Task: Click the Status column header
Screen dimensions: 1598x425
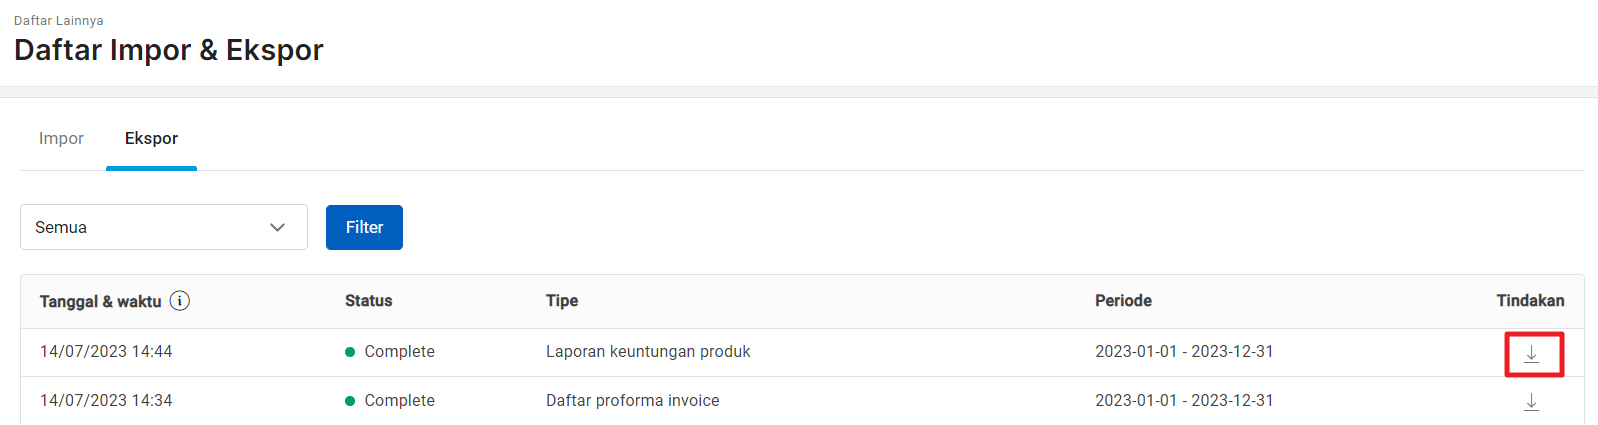Action: click(369, 300)
